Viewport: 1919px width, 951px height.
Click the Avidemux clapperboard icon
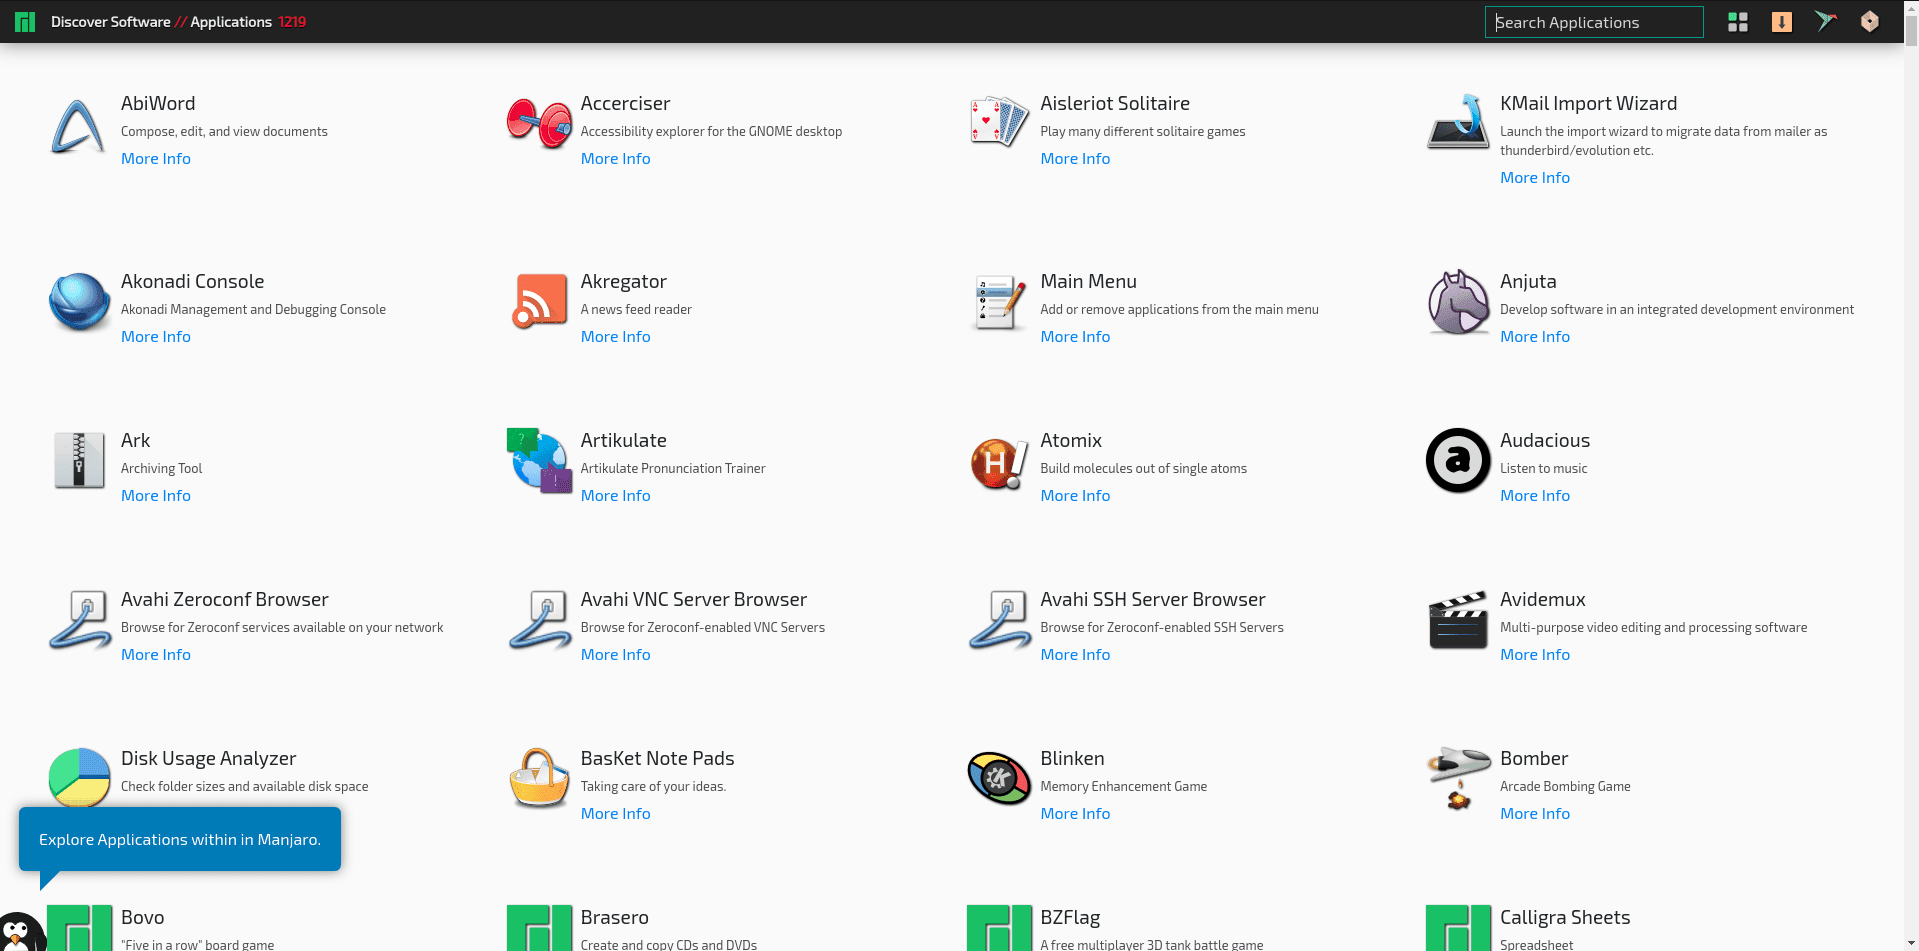coord(1458,620)
